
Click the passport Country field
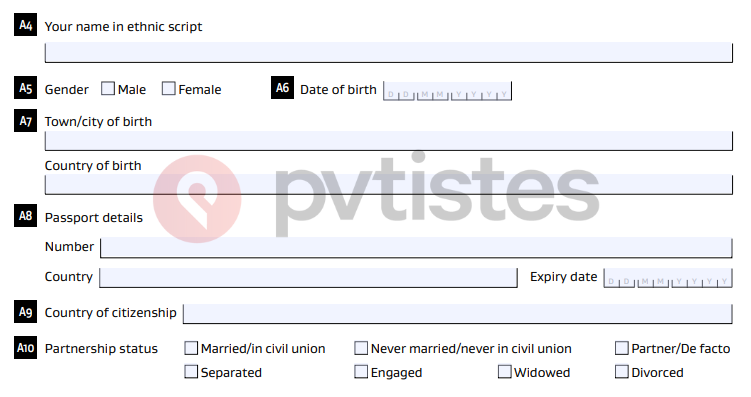tap(308, 278)
